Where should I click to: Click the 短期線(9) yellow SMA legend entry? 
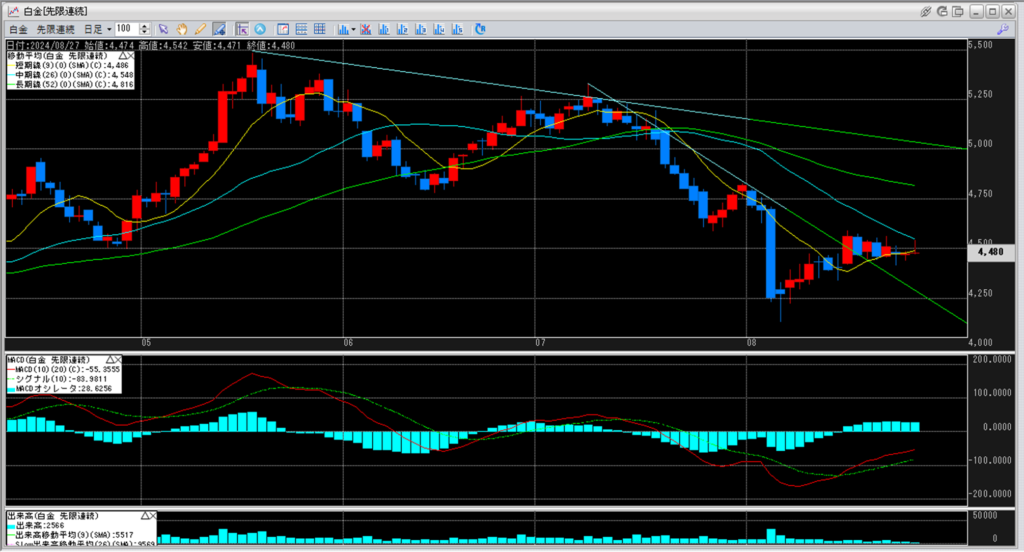coord(69,66)
